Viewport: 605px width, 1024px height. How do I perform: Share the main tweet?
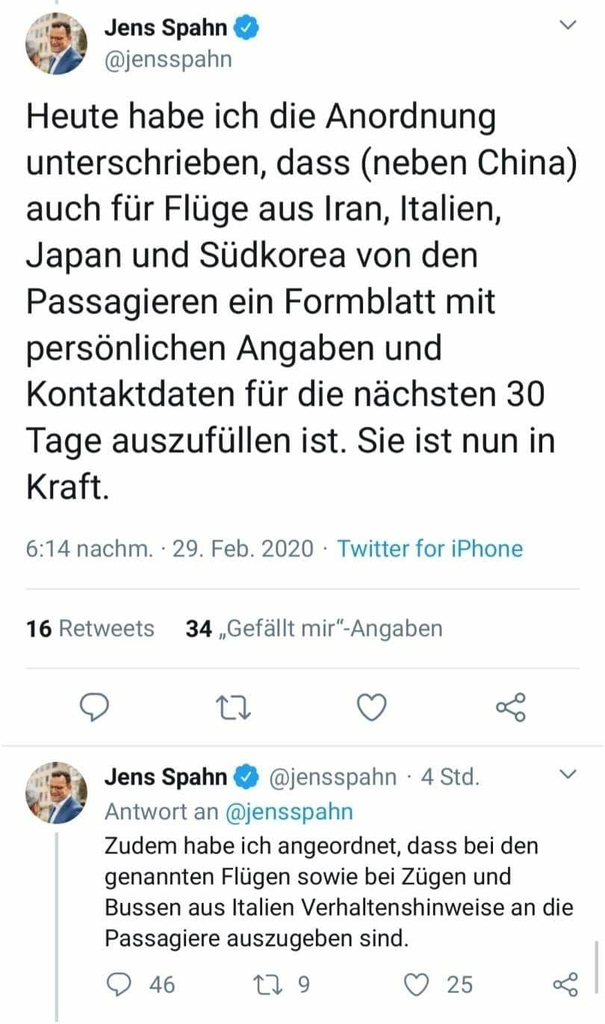510,708
